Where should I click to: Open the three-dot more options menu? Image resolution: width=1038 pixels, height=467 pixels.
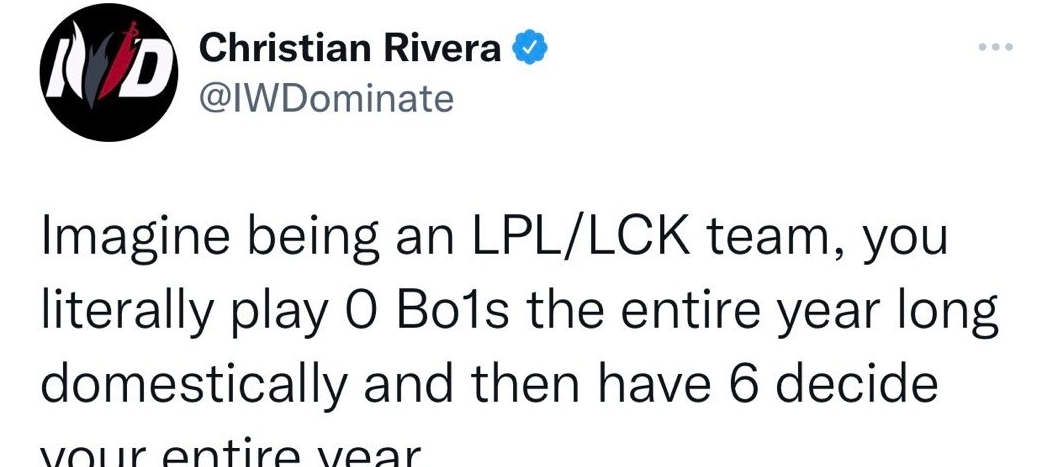click(x=996, y=47)
